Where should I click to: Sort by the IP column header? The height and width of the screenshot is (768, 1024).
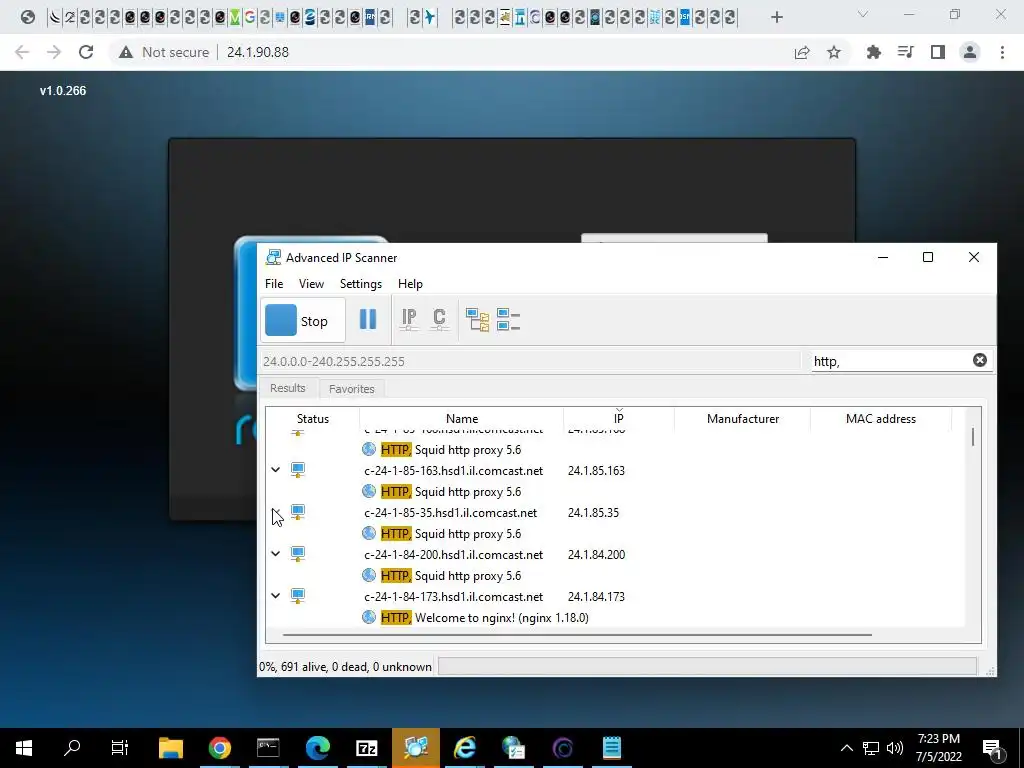click(618, 419)
